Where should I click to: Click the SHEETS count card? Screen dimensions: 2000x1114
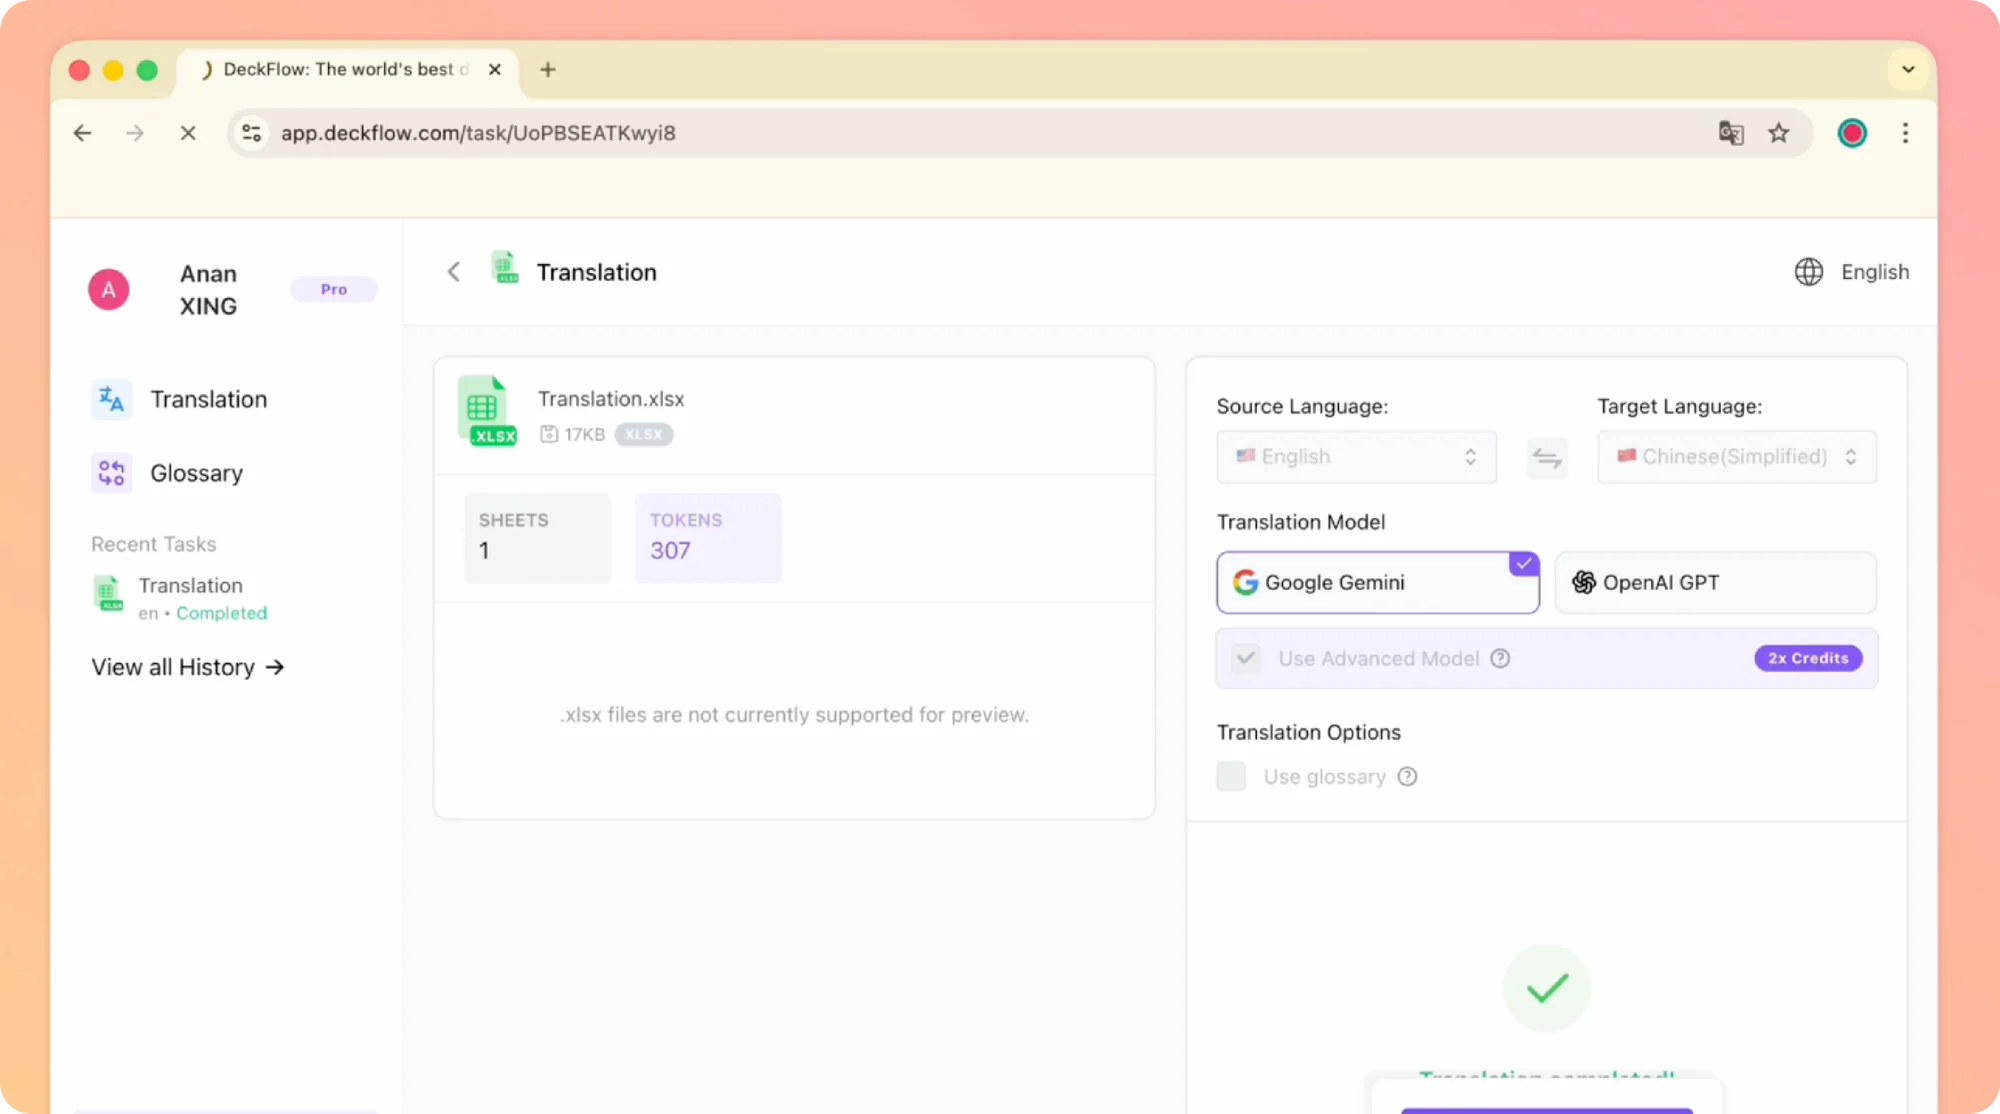point(537,537)
